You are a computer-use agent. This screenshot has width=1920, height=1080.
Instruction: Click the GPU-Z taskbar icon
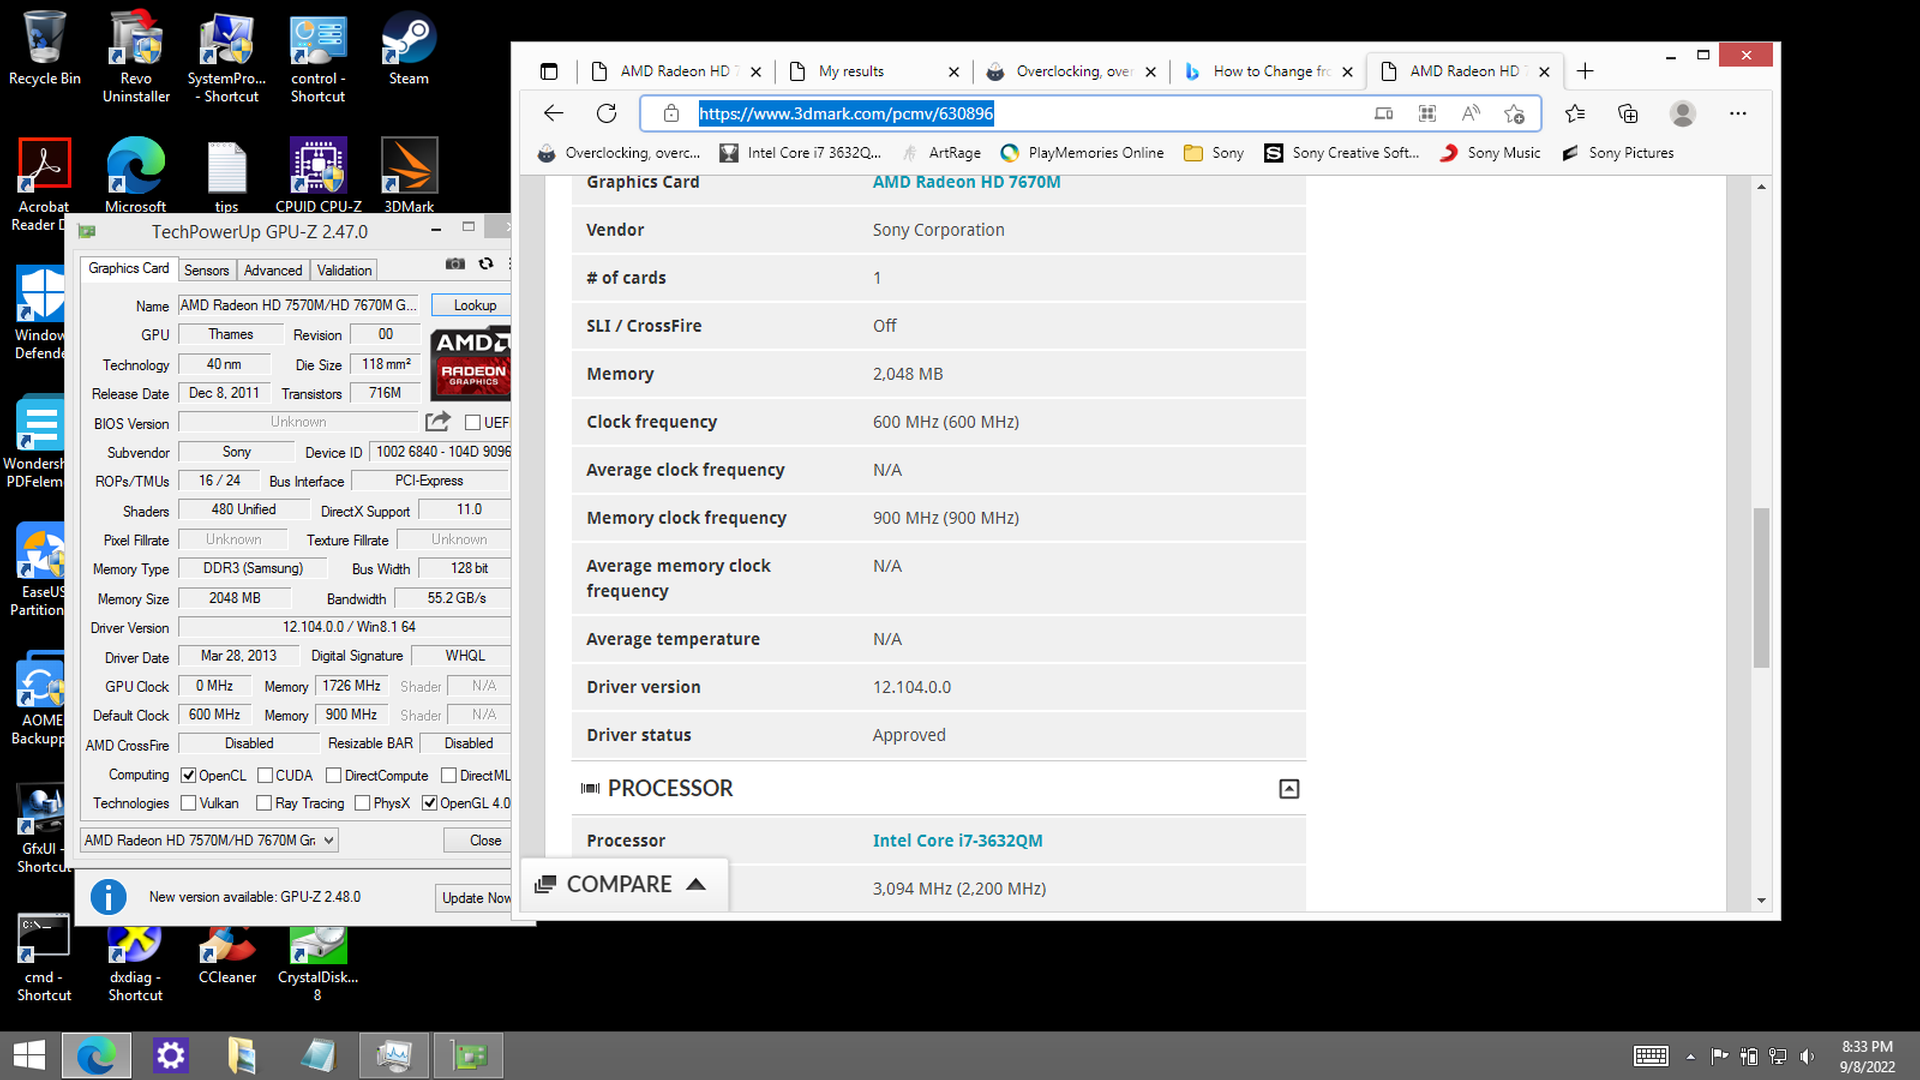(470, 1055)
